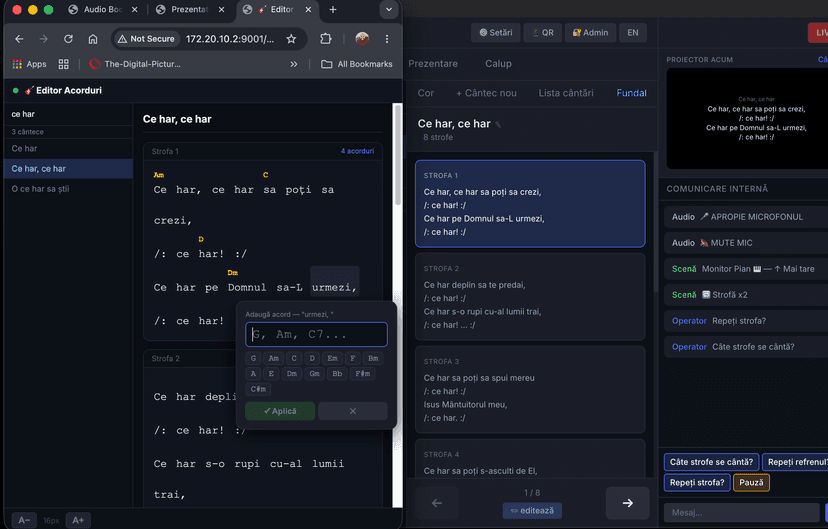The image size is (828, 529).
Task: Reload the browser page
Action: click(68, 39)
